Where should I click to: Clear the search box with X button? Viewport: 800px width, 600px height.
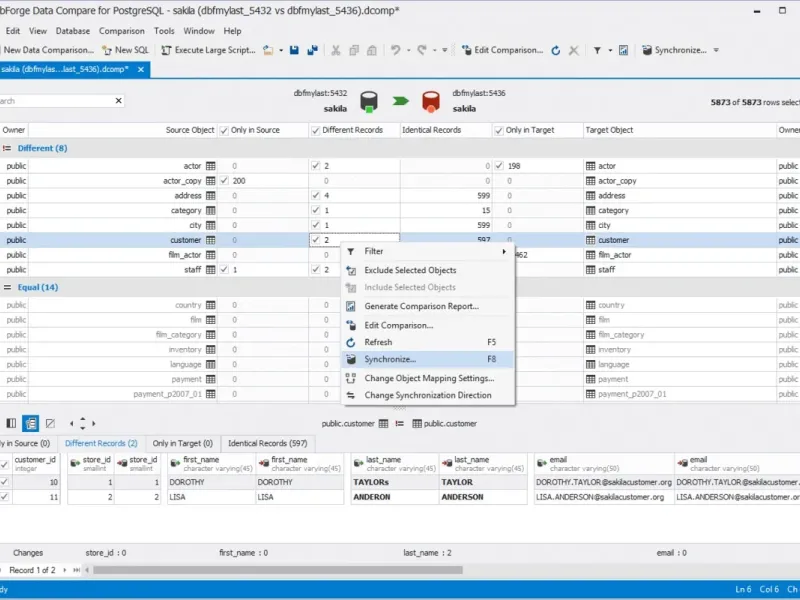[118, 101]
